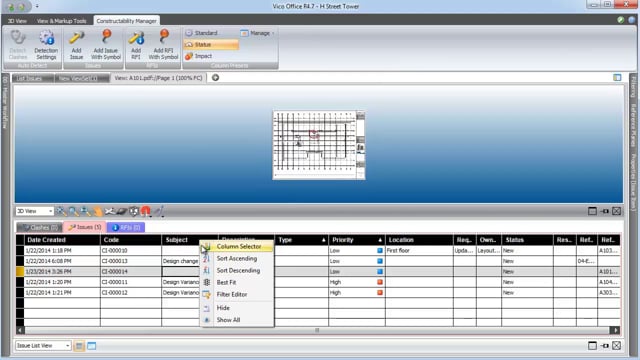Select the Constructability Manager ribbon tab
Image resolution: width=640 pixels, height=360 pixels.
tap(127, 21)
